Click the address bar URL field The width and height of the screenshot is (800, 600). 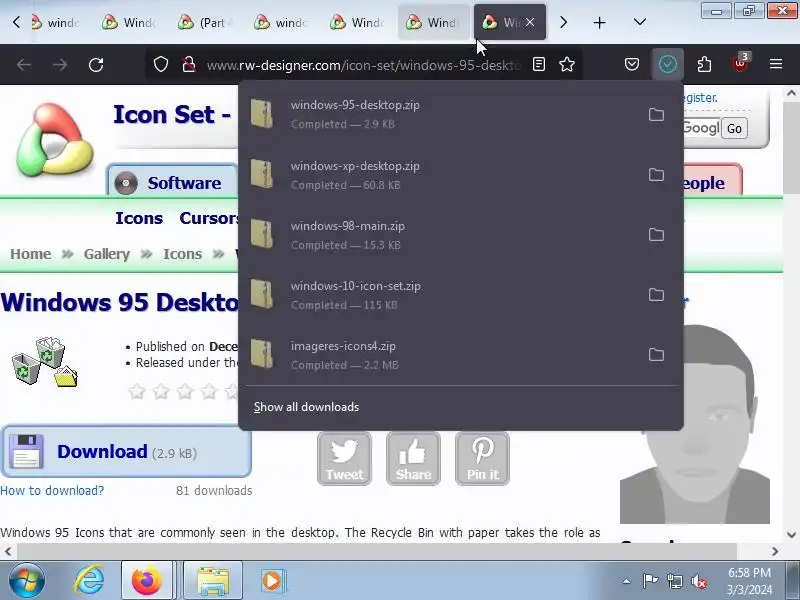[x=363, y=65]
